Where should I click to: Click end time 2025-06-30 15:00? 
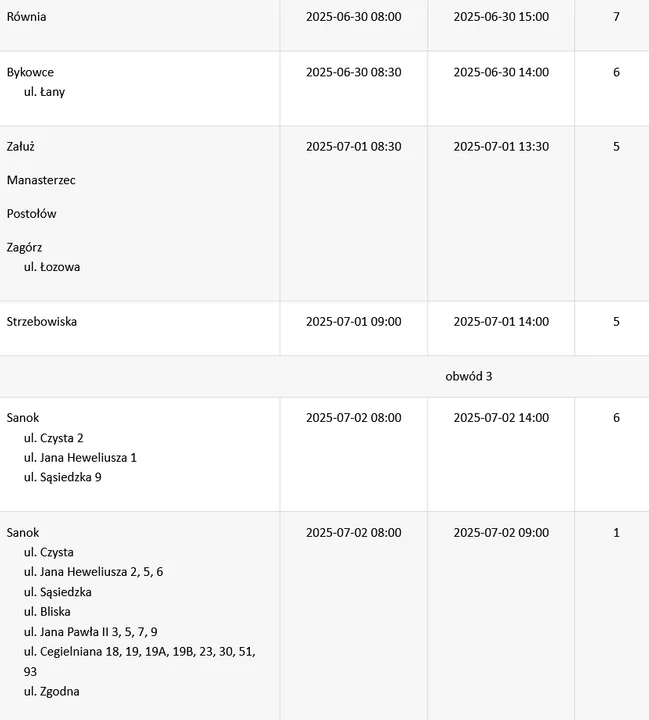coord(501,17)
